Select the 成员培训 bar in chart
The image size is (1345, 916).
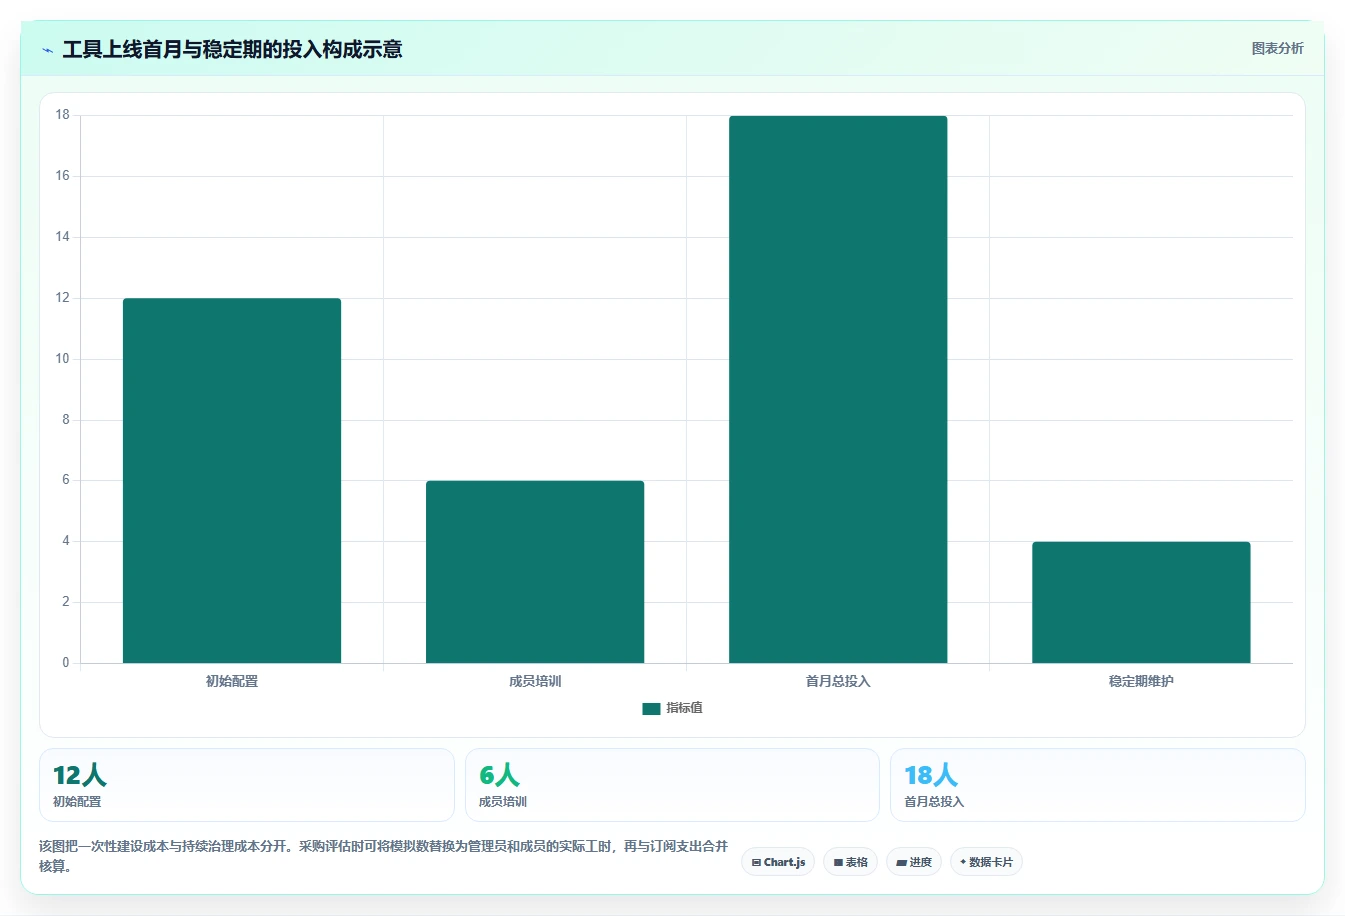click(x=535, y=572)
